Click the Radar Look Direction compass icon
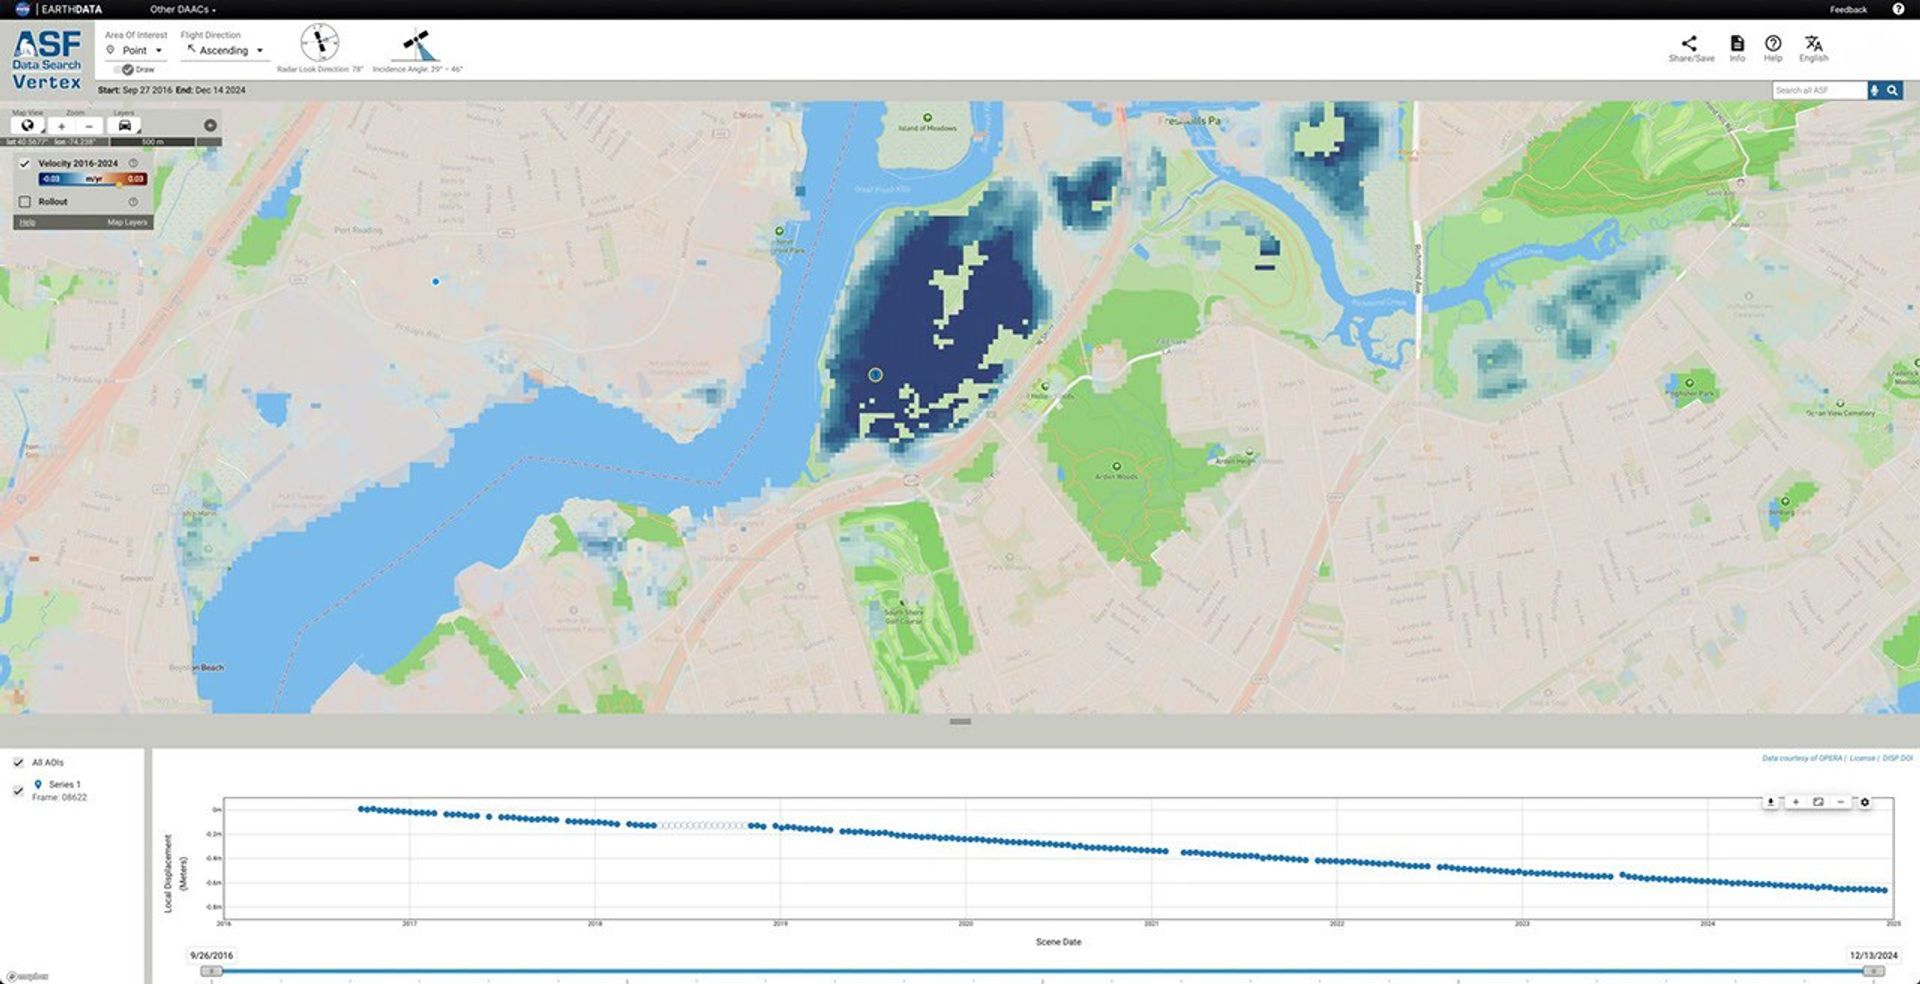1920x984 pixels. (321, 42)
